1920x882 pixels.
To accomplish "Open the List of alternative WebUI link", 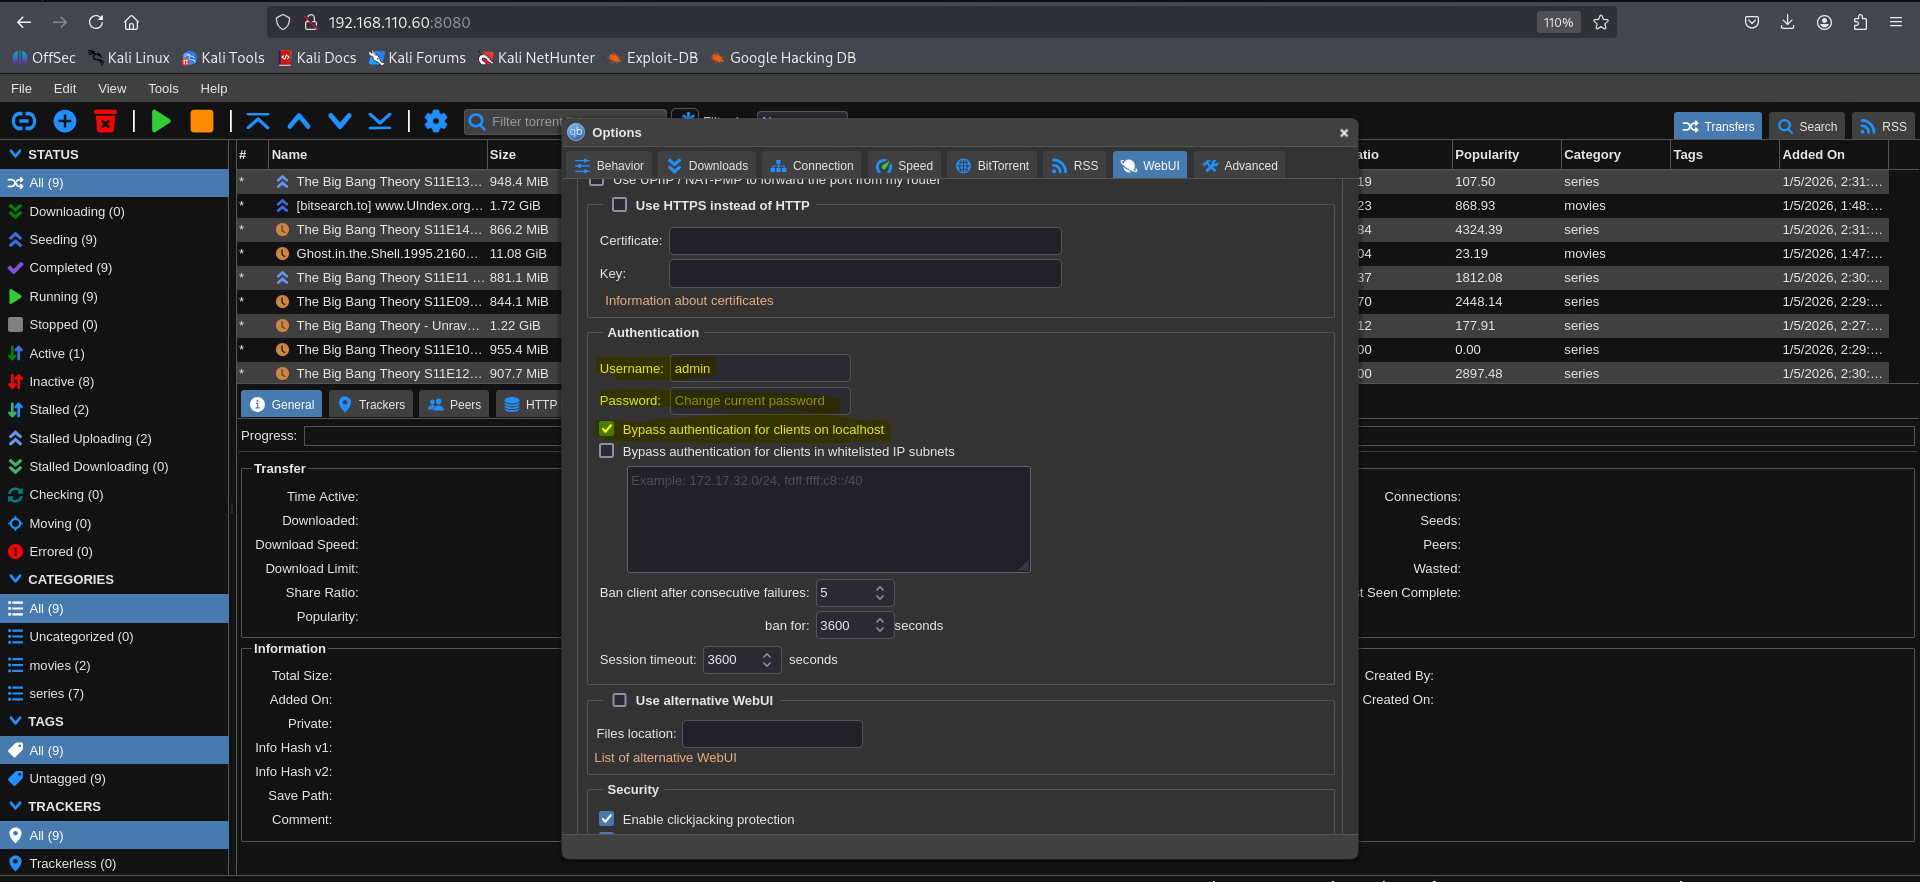I will click(x=665, y=758).
